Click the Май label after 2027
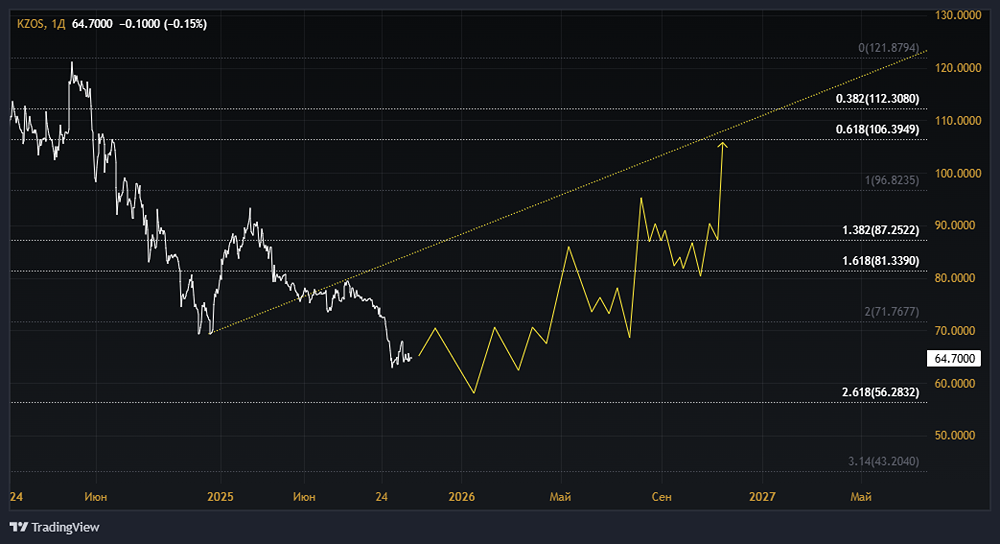Screen dimensions: 1000x544 [x=861, y=497]
